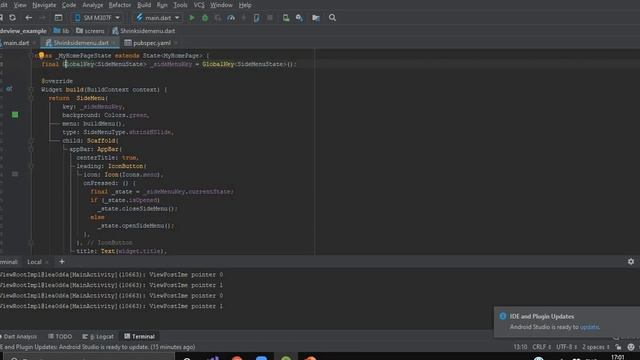Click the lightbulb intention icon in the editor
This screenshot has height=360, width=640.
pyautogui.click(x=41, y=55)
